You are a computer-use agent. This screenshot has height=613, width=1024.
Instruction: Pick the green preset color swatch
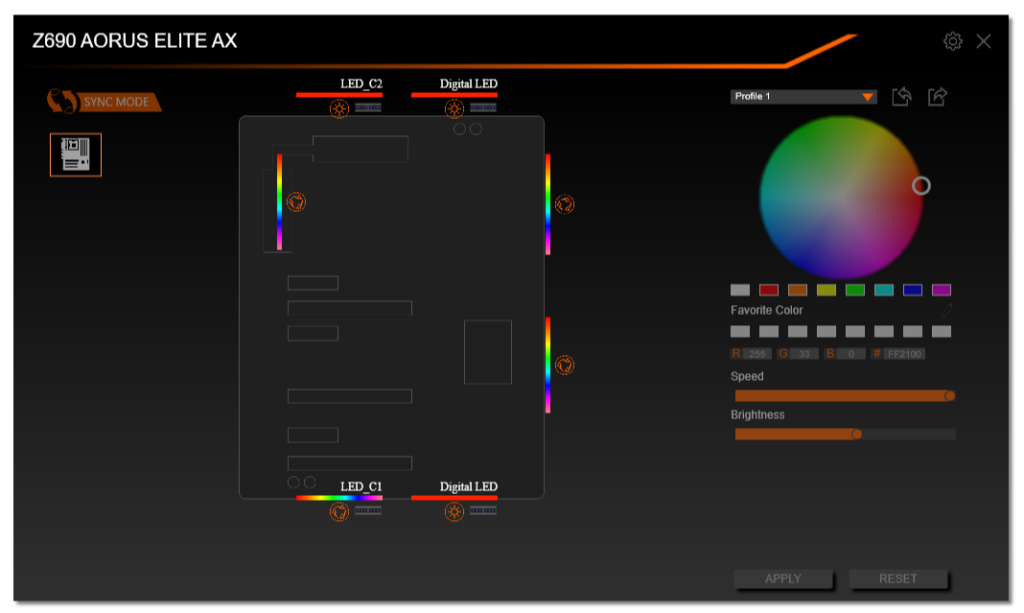(855, 290)
